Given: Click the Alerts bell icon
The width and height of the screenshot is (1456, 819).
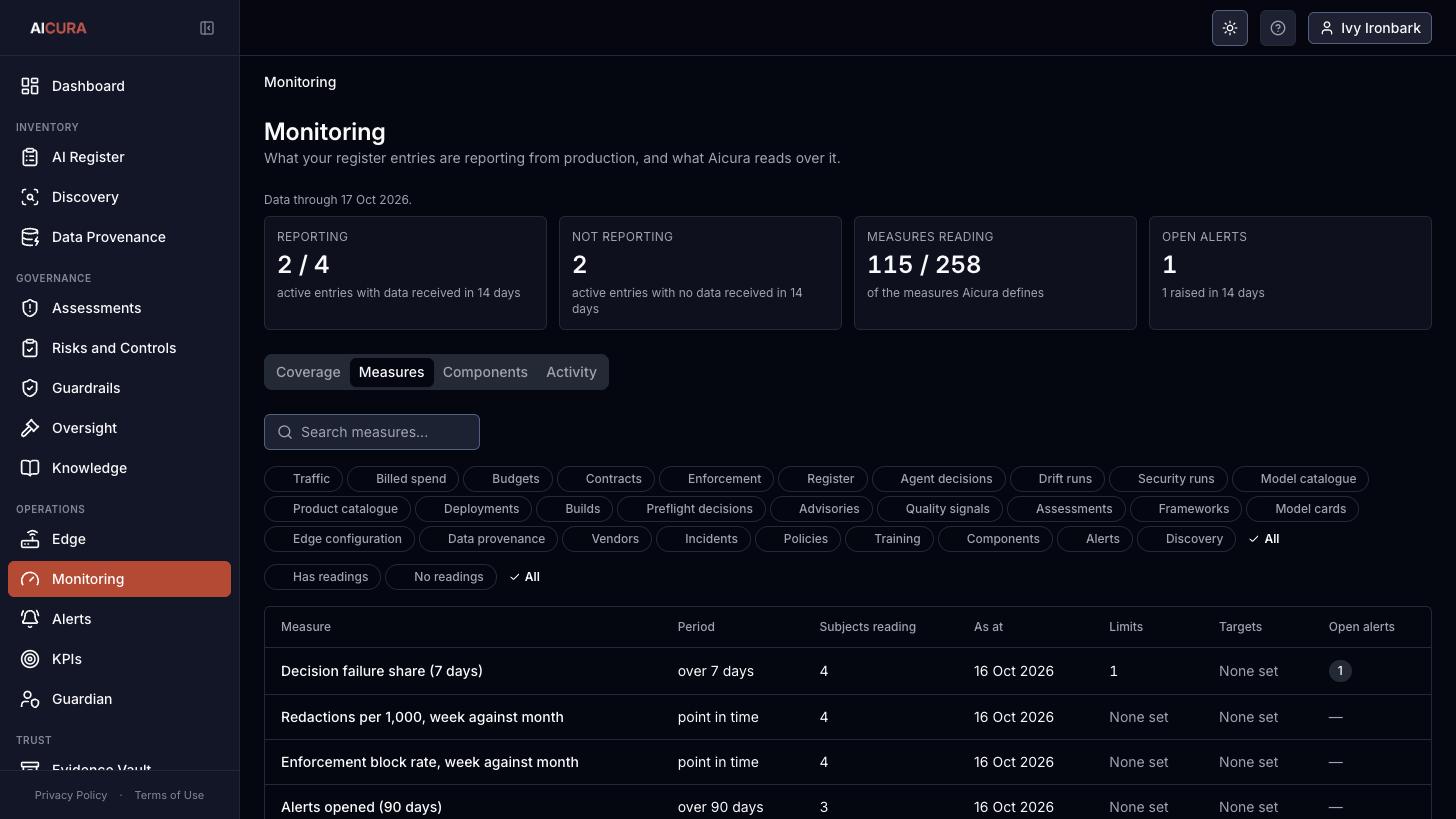Looking at the screenshot, I should [x=30, y=619].
